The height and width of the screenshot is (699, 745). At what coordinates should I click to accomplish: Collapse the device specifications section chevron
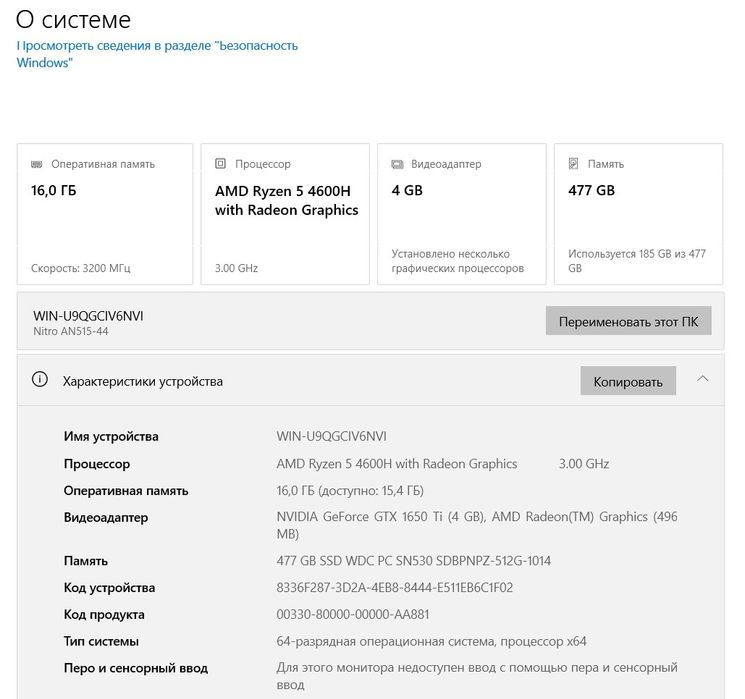(702, 379)
